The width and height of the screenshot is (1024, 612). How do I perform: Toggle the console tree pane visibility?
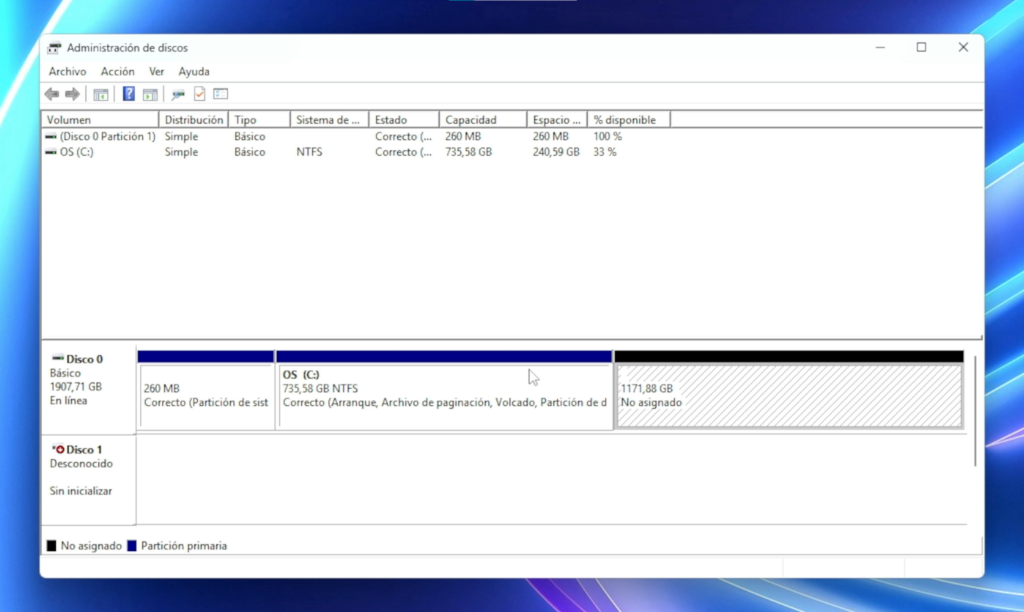(101, 94)
